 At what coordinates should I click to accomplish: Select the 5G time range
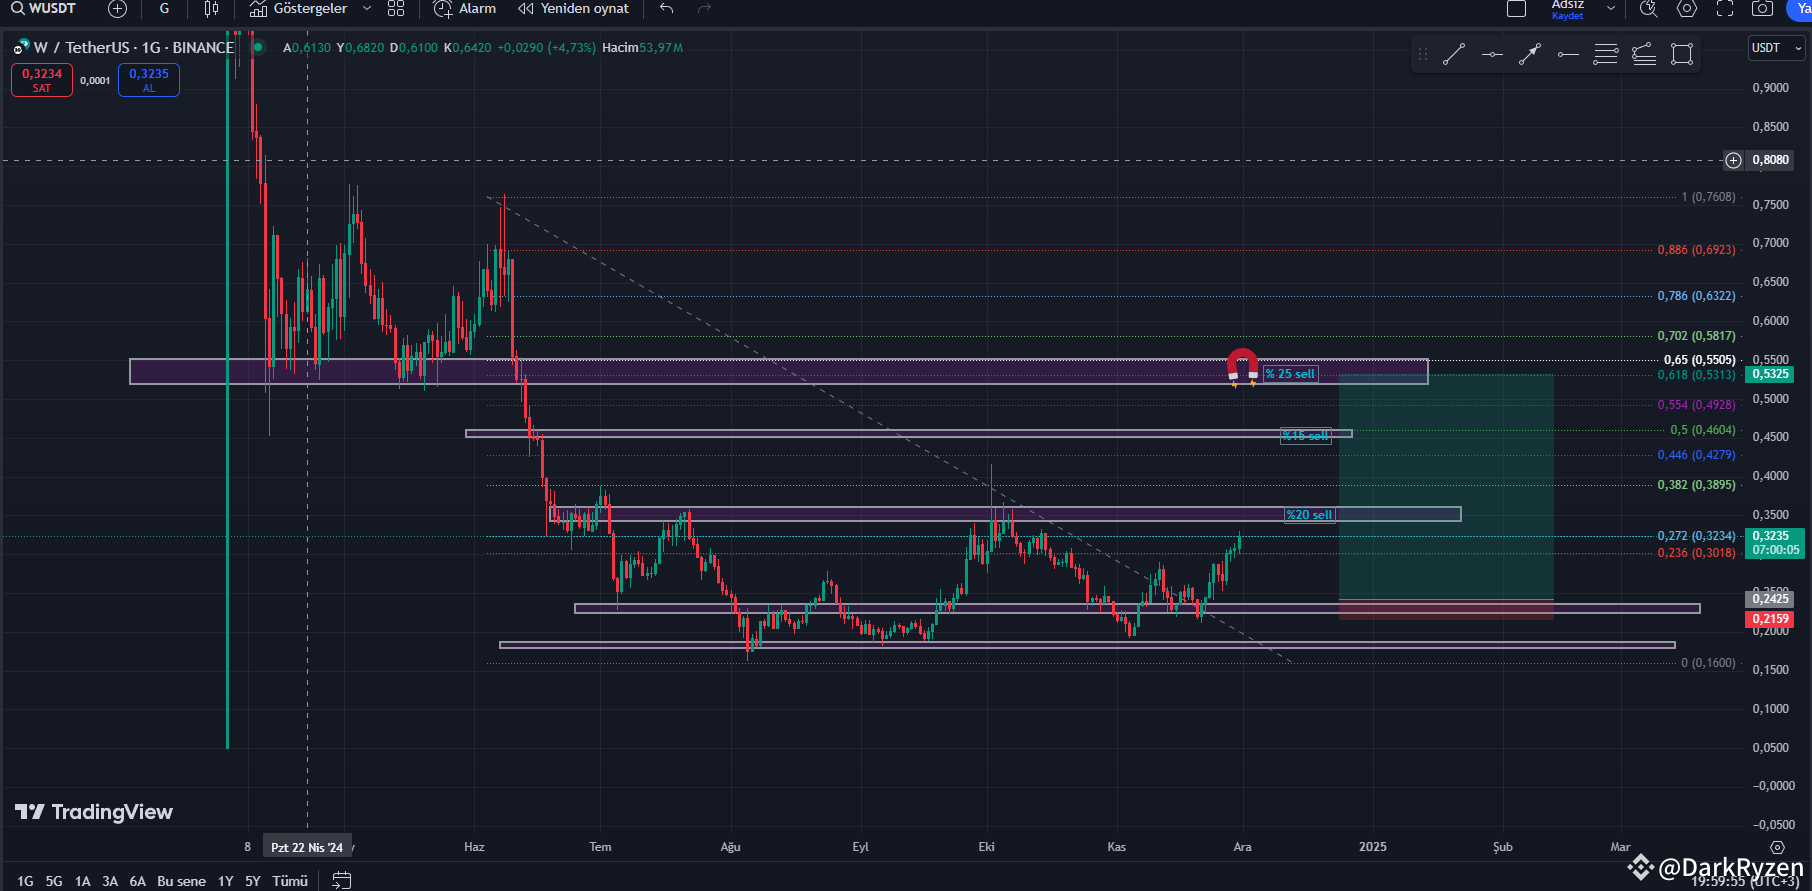[54, 881]
